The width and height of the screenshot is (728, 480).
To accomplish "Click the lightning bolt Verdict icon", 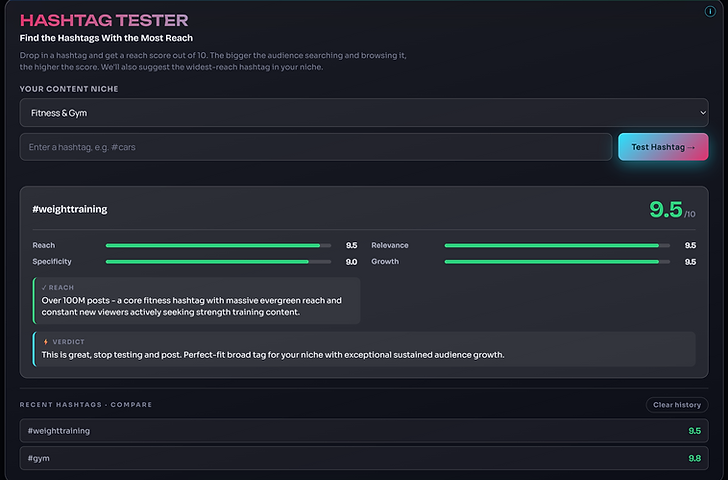I will [46, 342].
